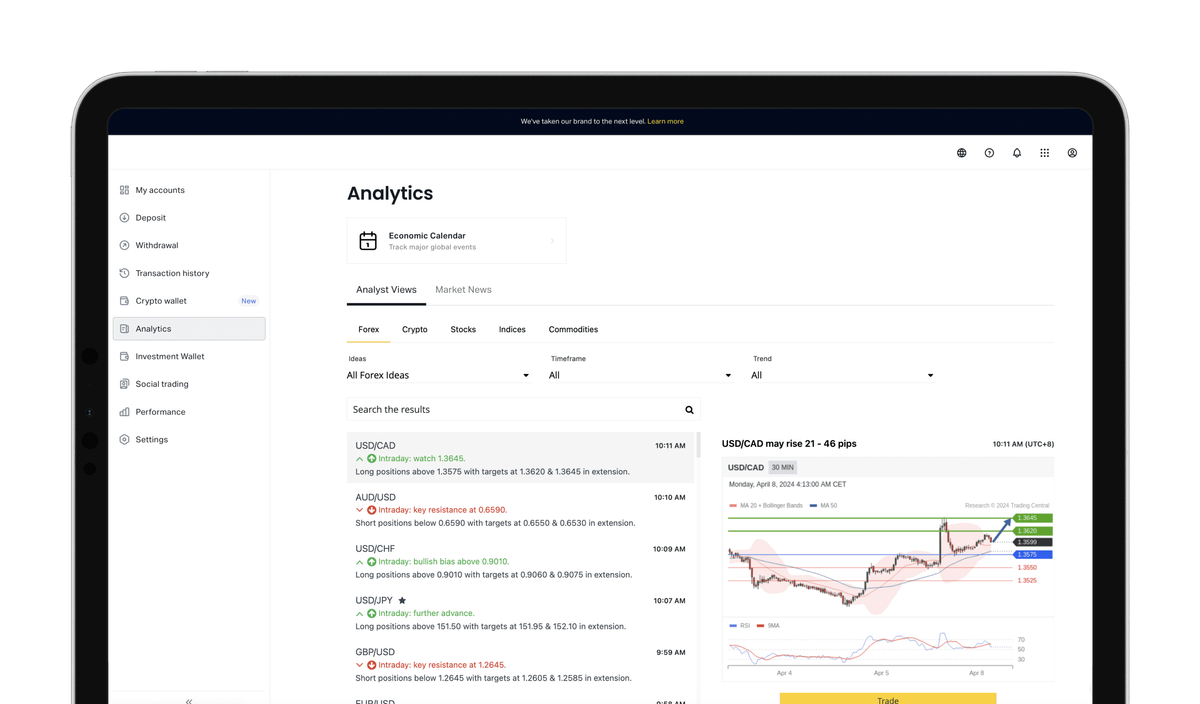1200x704 pixels.
Task: Click the red down-arrow icon in GBP/USD row
Action: coord(371,665)
